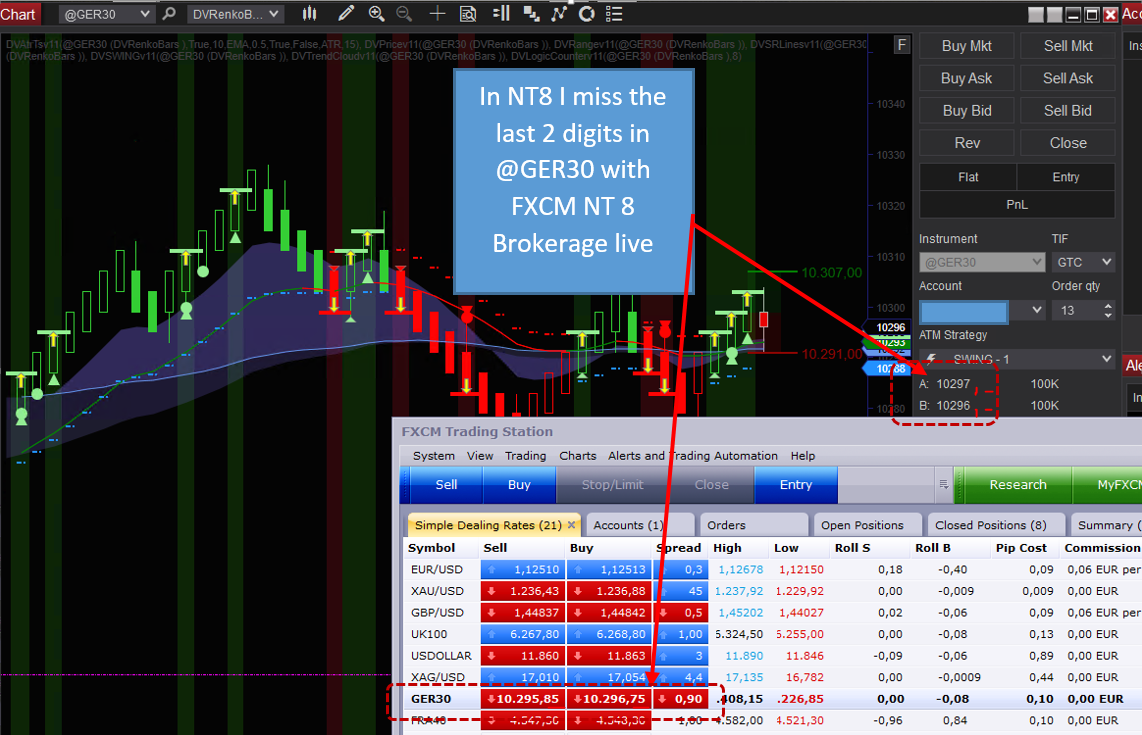Open the bar style candlestick icon

pyautogui.click(x=310, y=14)
